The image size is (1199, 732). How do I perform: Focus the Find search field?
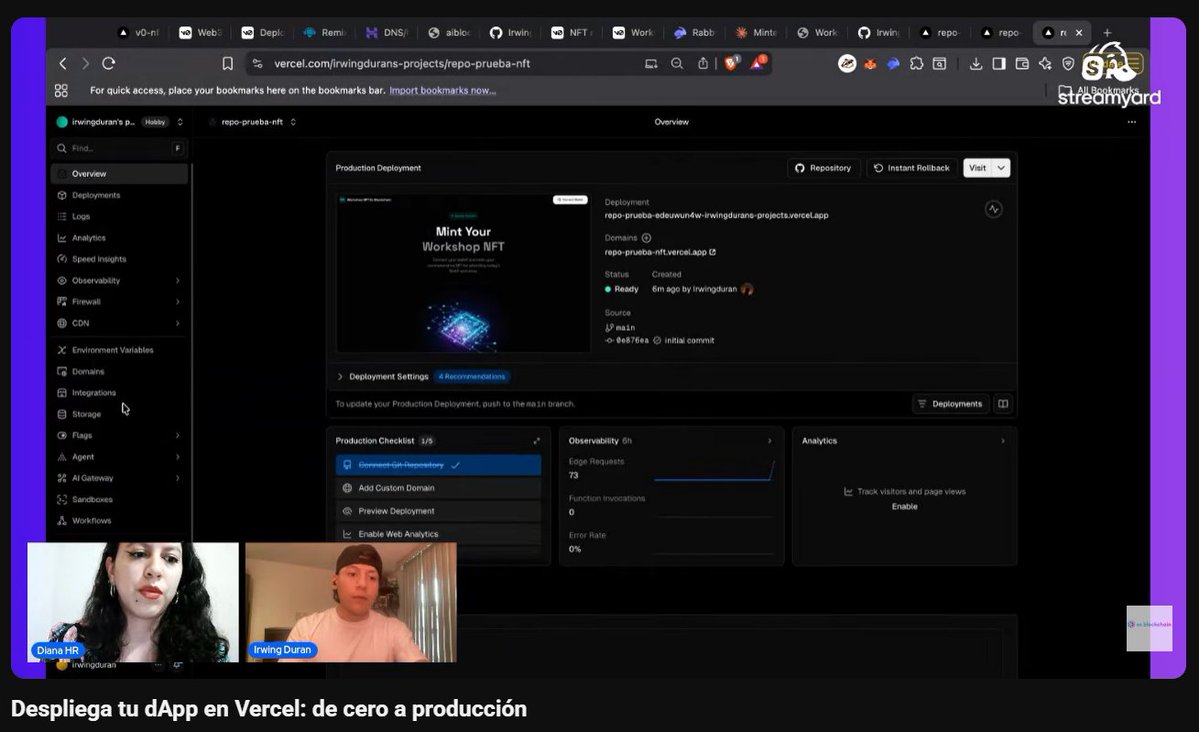tap(119, 148)
